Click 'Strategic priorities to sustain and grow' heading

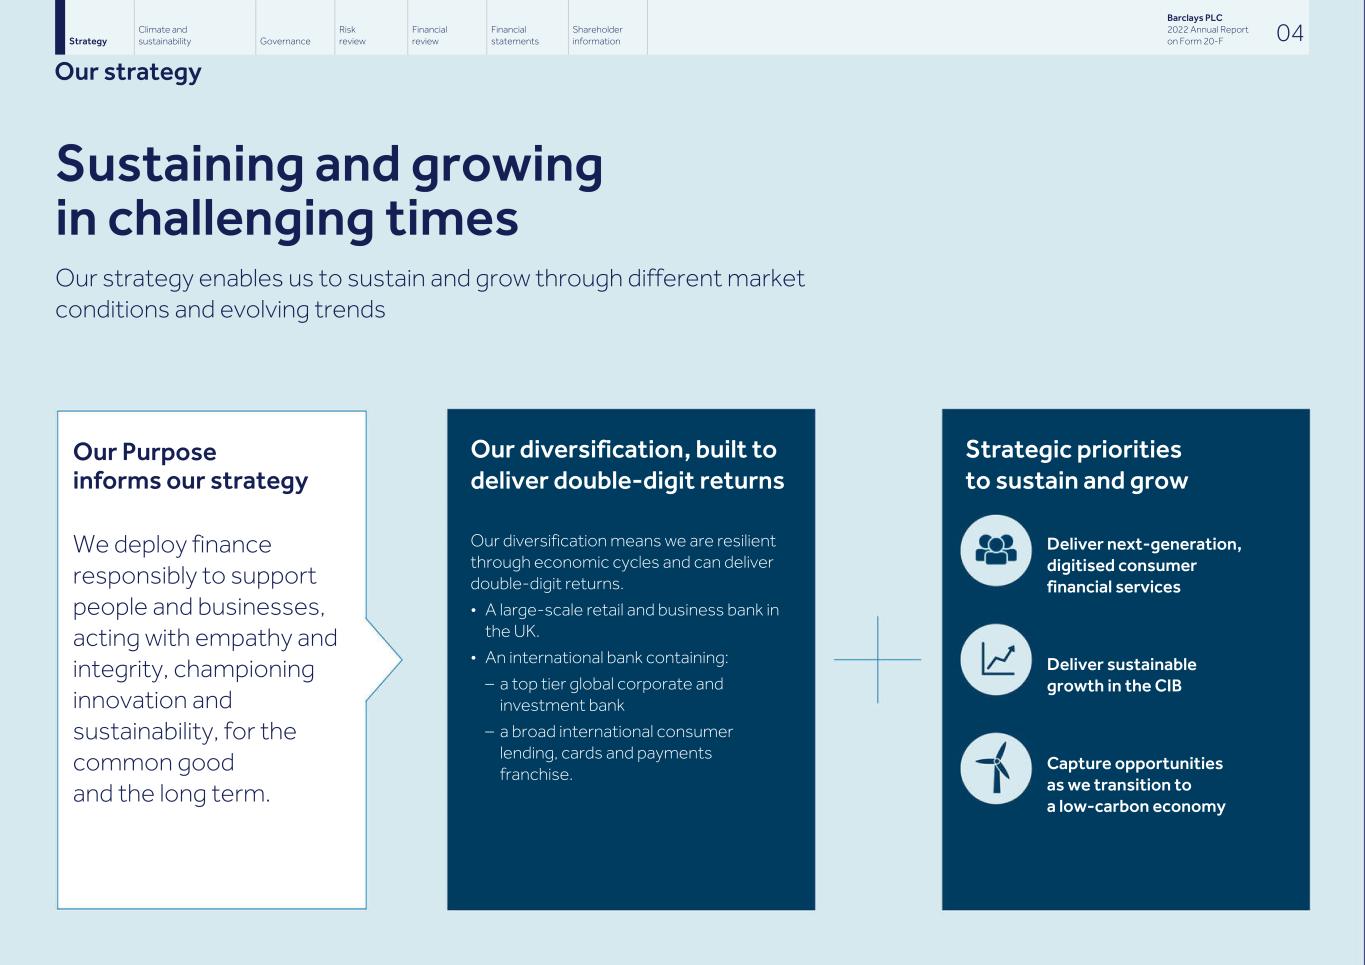click(x=1076, y=465)
